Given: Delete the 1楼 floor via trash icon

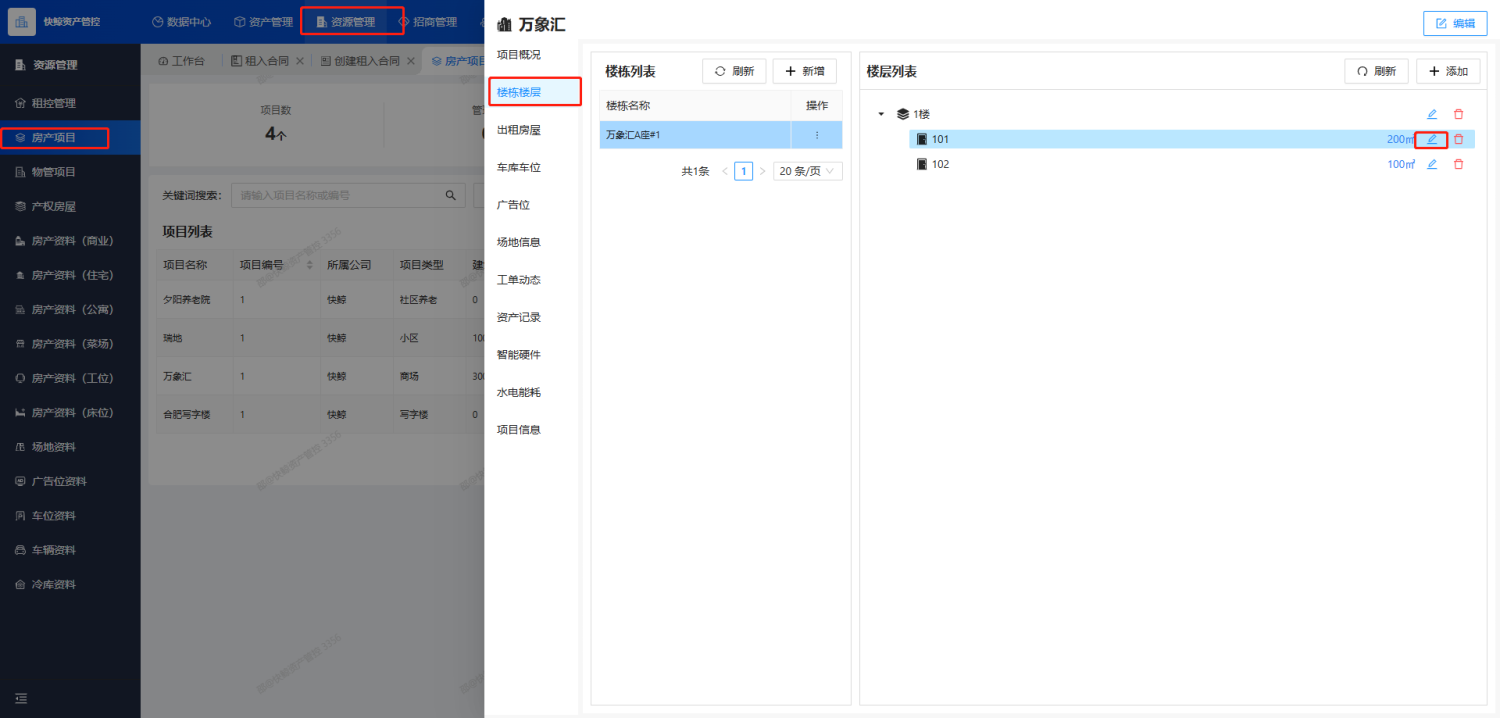Looking at the screenshot, I should (x=1458, y=114).
